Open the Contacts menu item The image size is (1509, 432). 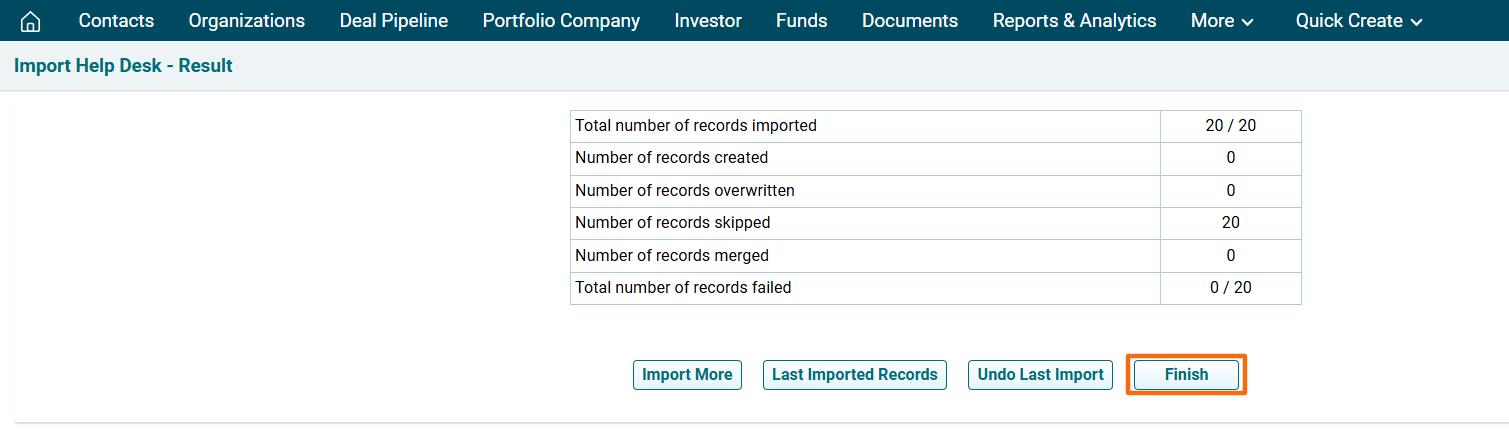(x=116, y=21)
